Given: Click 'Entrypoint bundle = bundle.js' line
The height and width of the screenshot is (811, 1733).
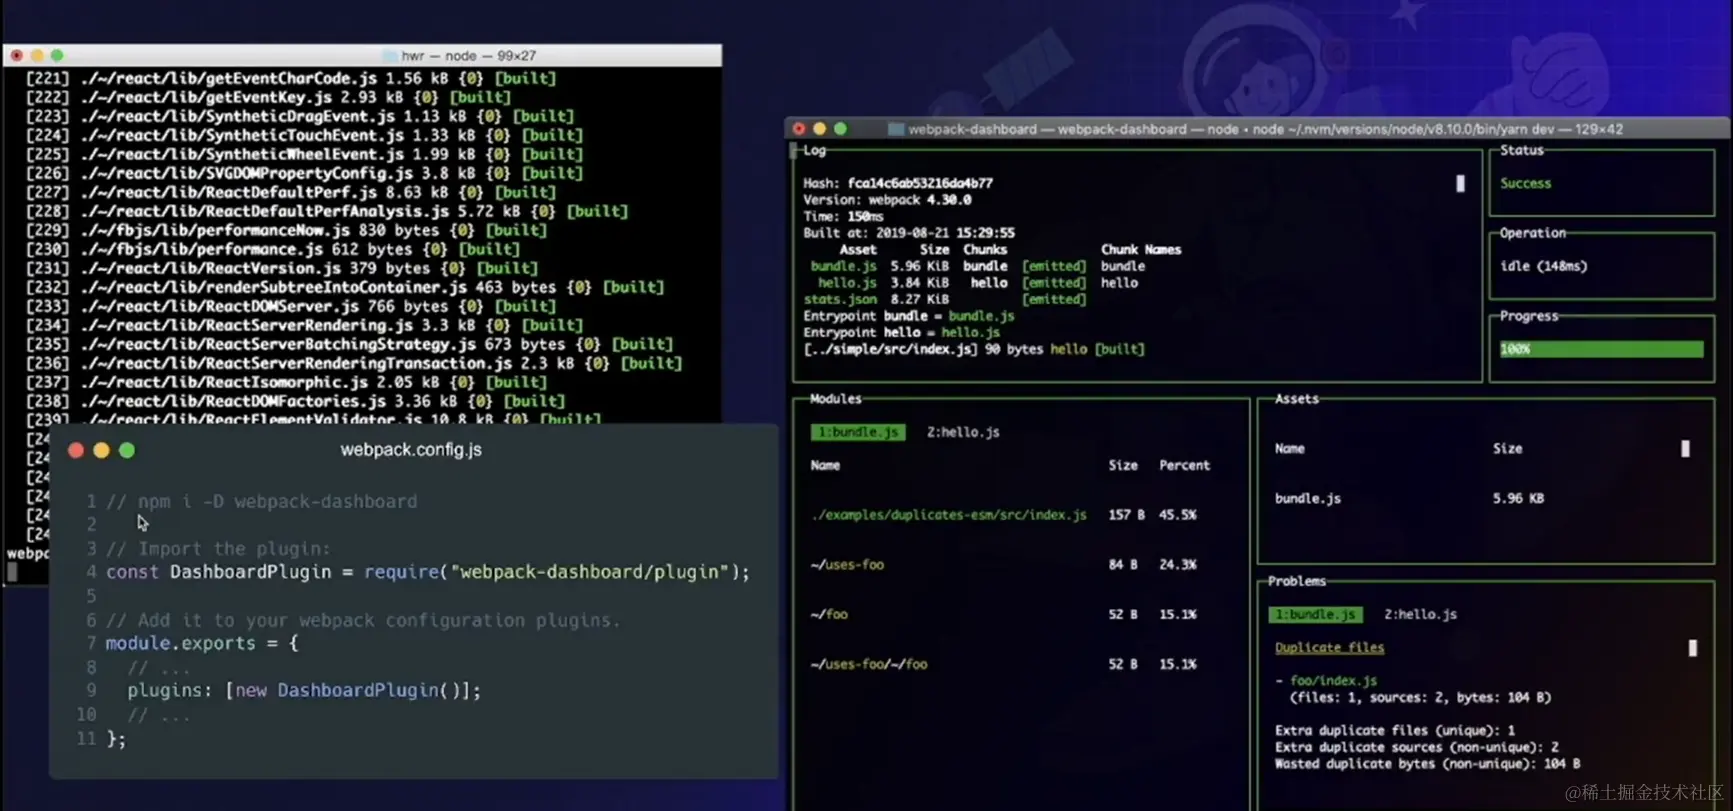Looking at the screenshot, I should click(908, 316).
